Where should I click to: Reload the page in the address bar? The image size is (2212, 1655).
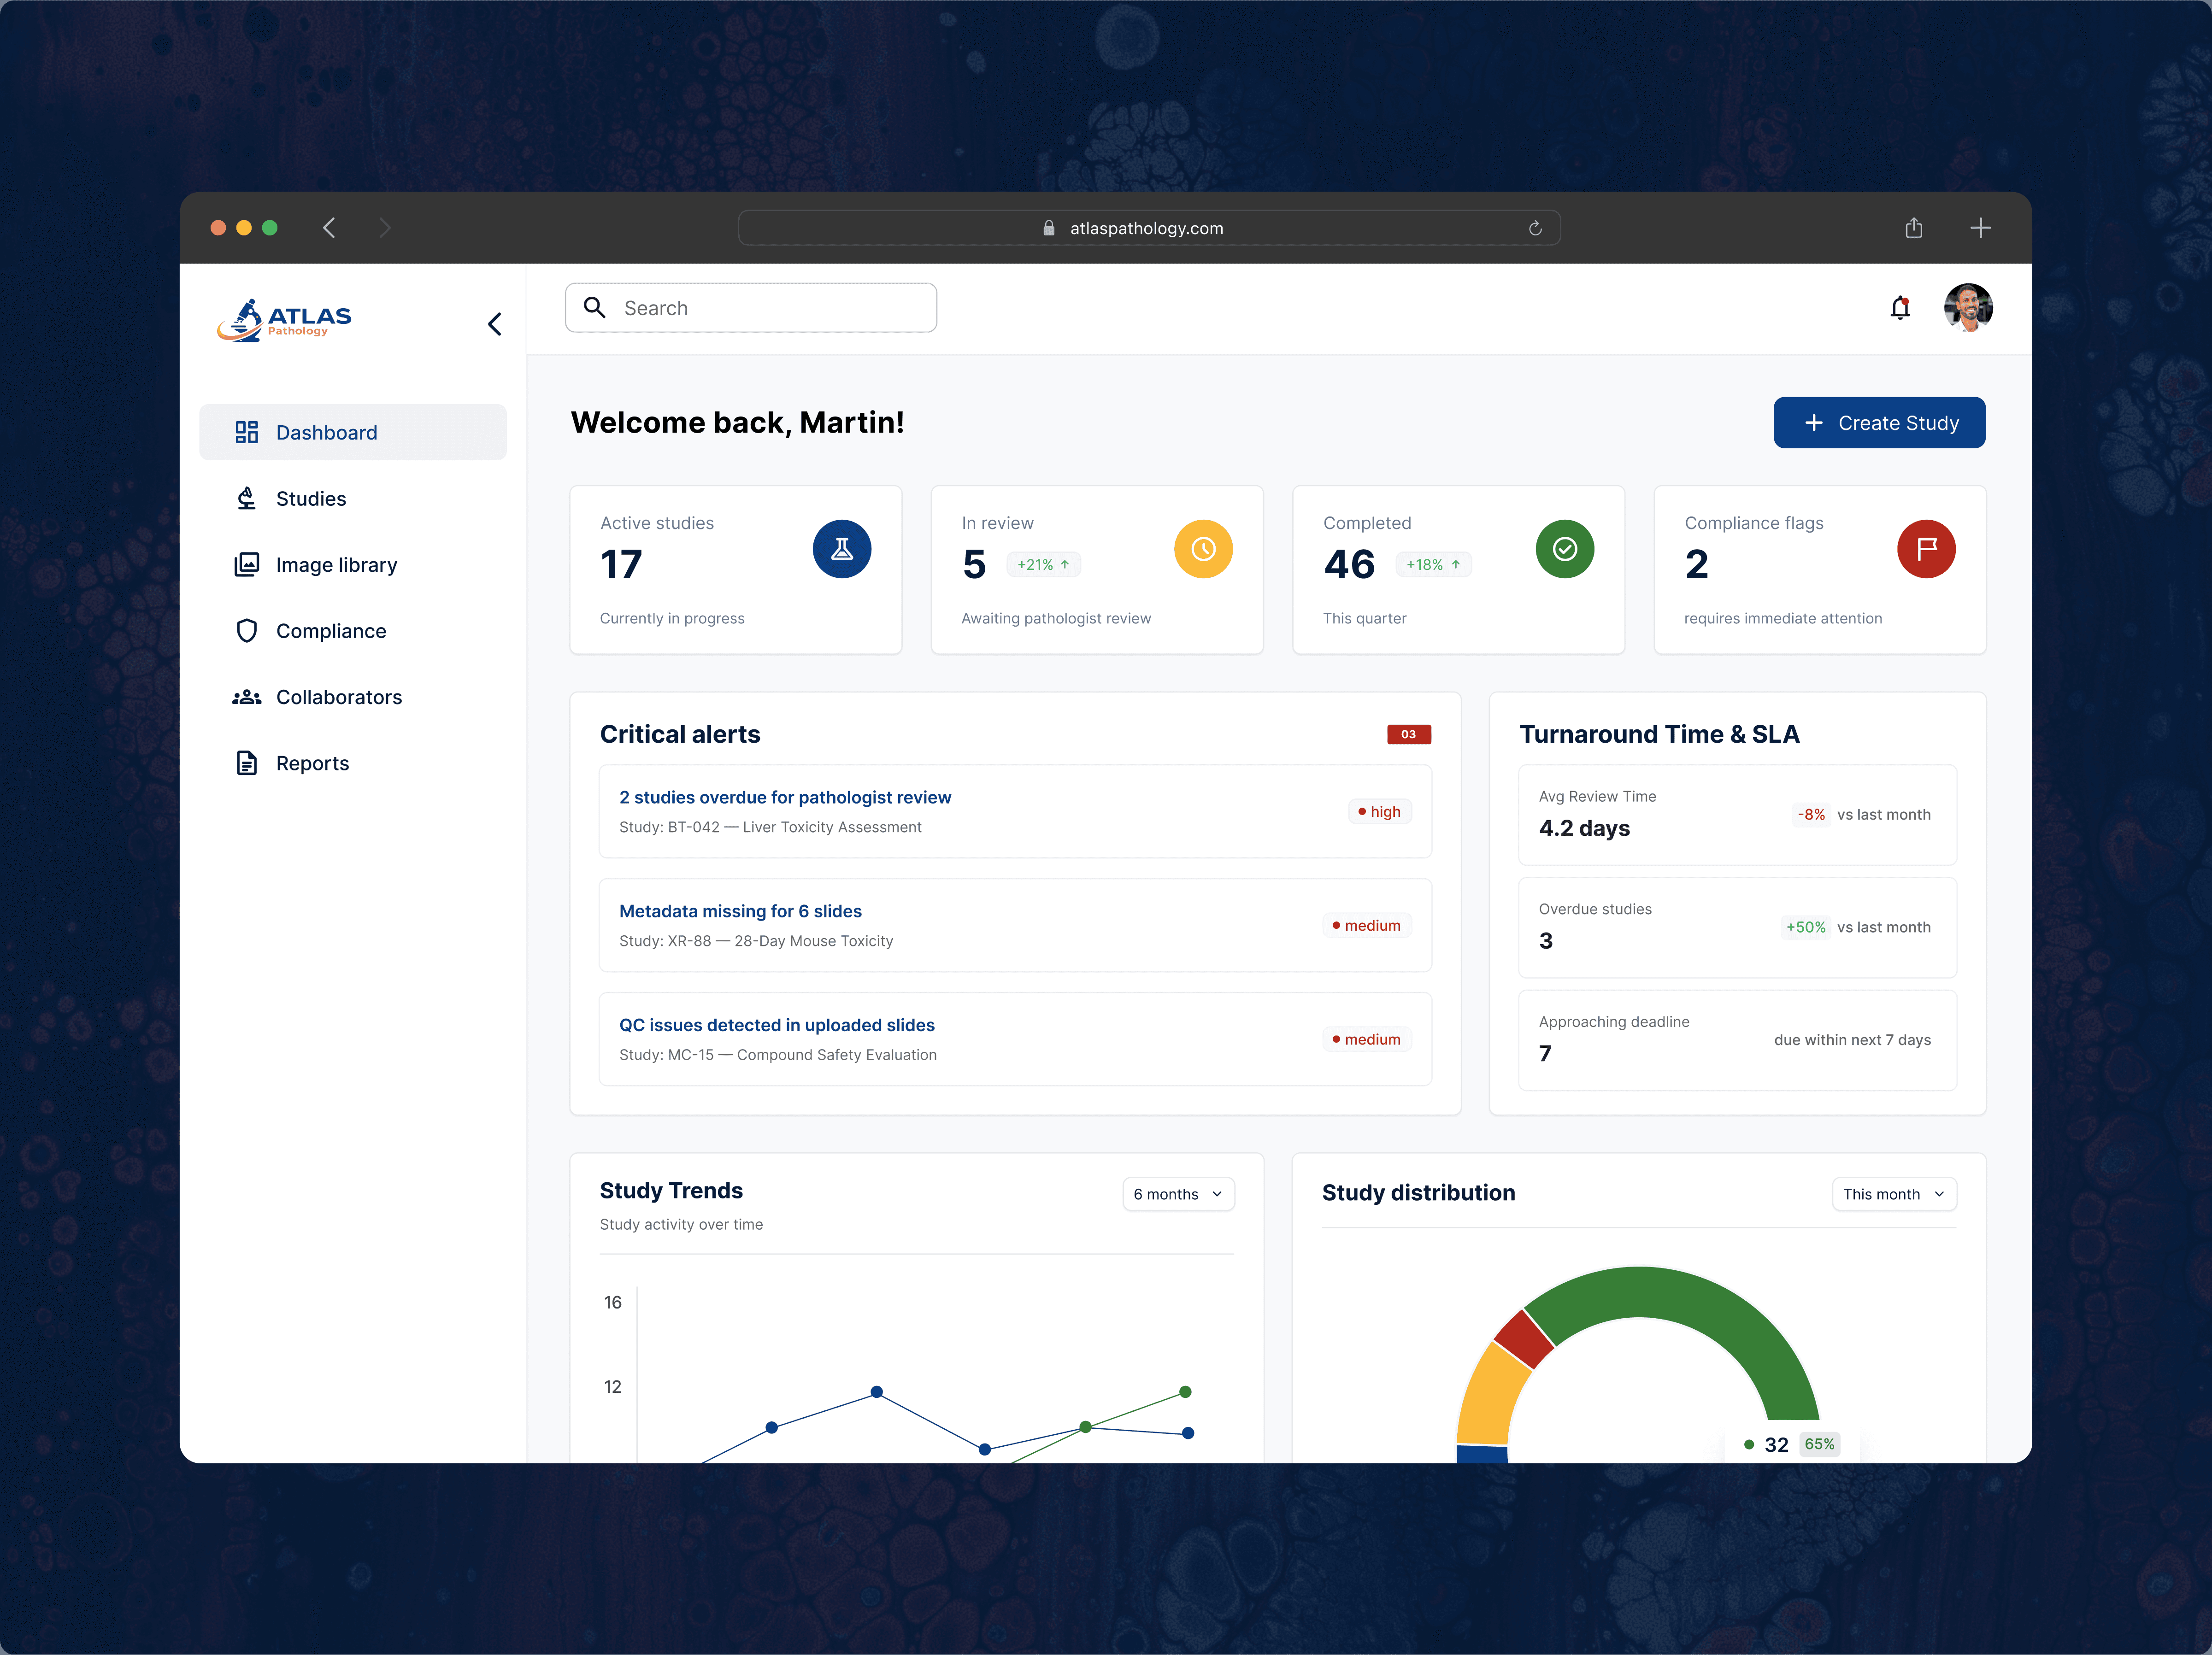click(x=1534, y=228)
